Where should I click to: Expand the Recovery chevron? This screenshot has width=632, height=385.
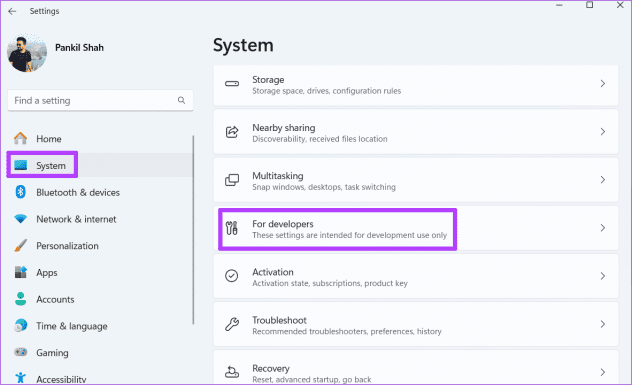[603, 372]
